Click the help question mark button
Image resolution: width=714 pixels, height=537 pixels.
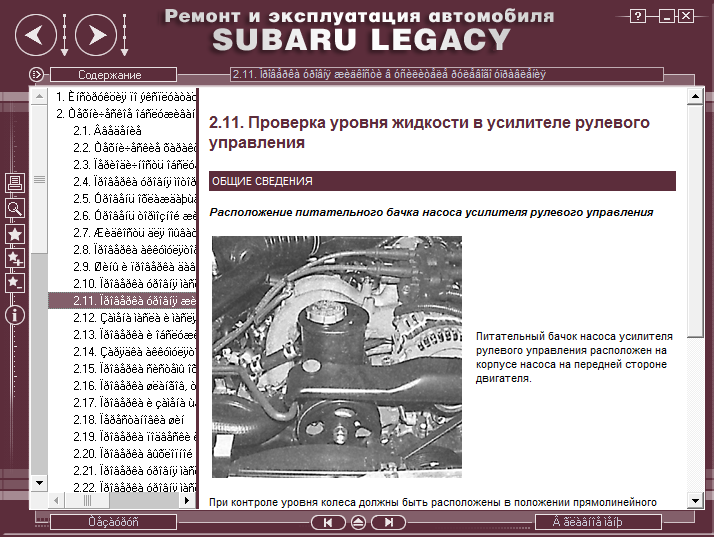[x=638, y=17]
